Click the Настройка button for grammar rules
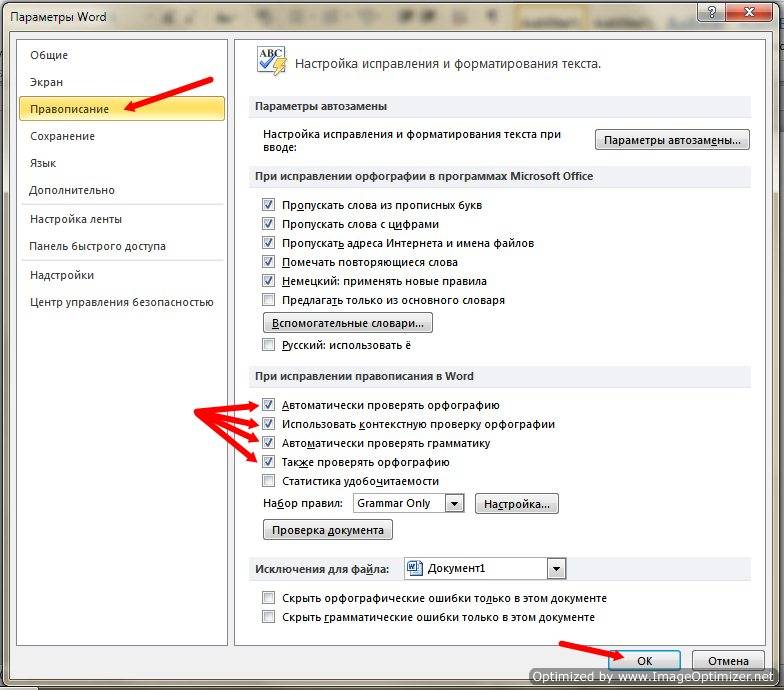Viewport: 784px width, 690px height. click(516, 504)
